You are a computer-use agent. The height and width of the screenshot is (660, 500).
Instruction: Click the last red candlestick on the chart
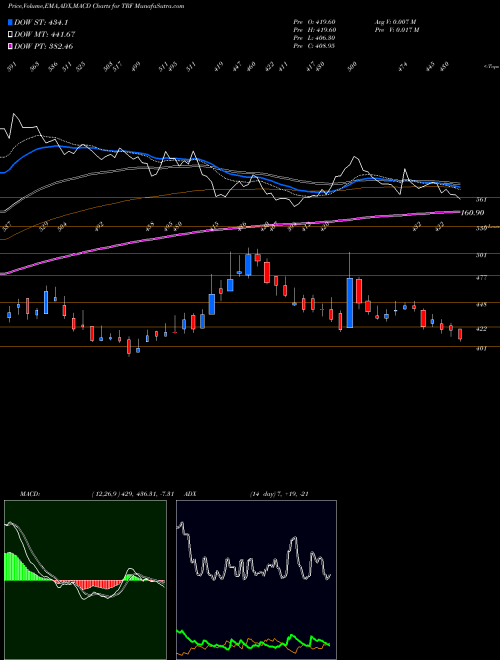coord(460,335)
